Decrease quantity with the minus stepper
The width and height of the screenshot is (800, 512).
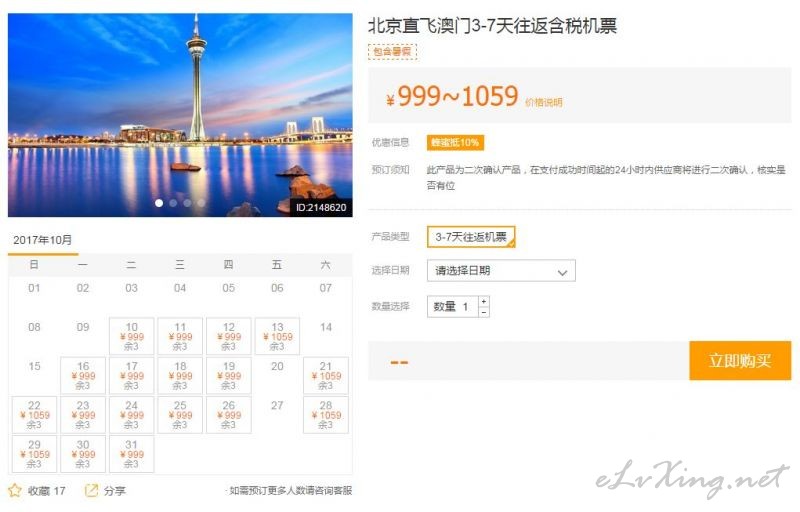(484, 312)
